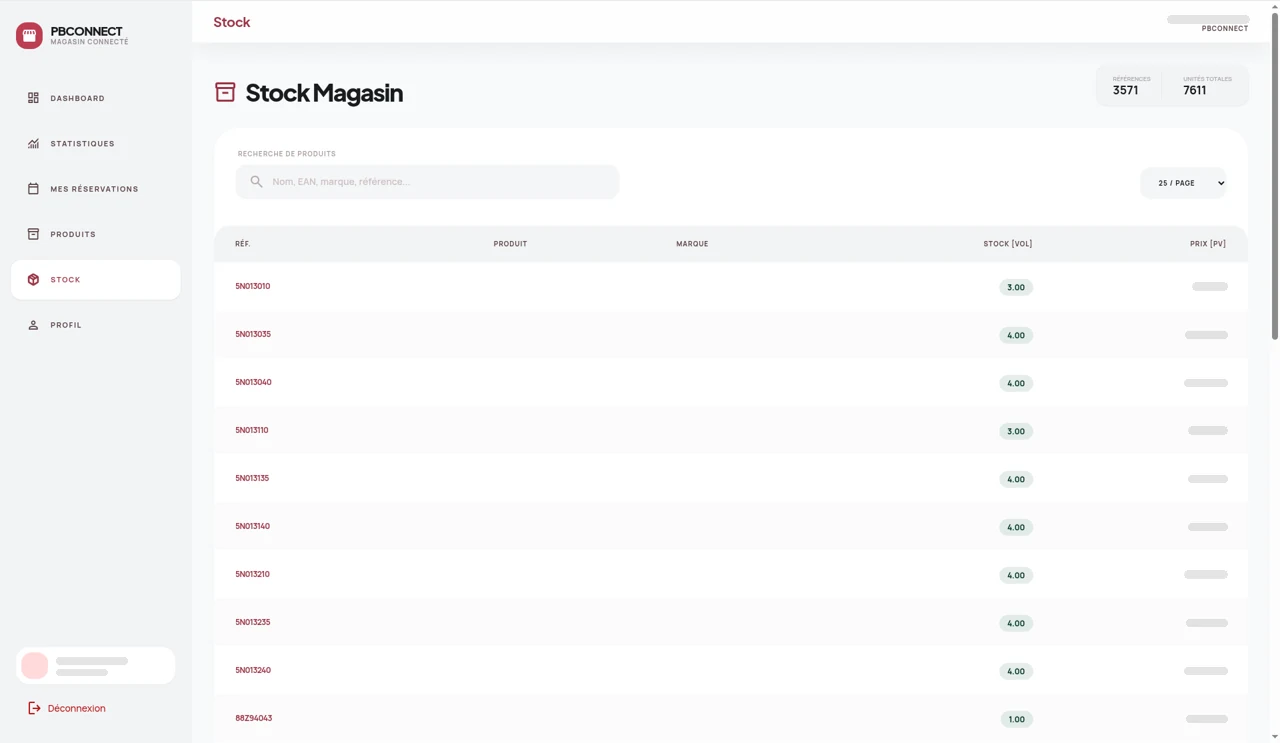This screenshot has width=1280, height=743.
Task: Select reference 5N013235
Action: coord(253,622)
